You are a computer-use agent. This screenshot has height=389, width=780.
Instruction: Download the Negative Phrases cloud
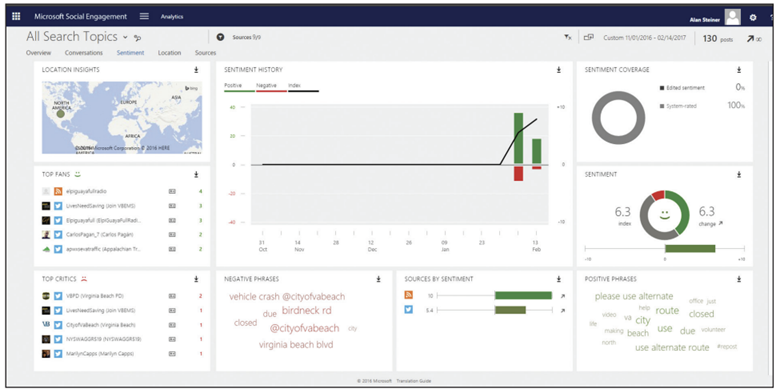tap(378, 279)
